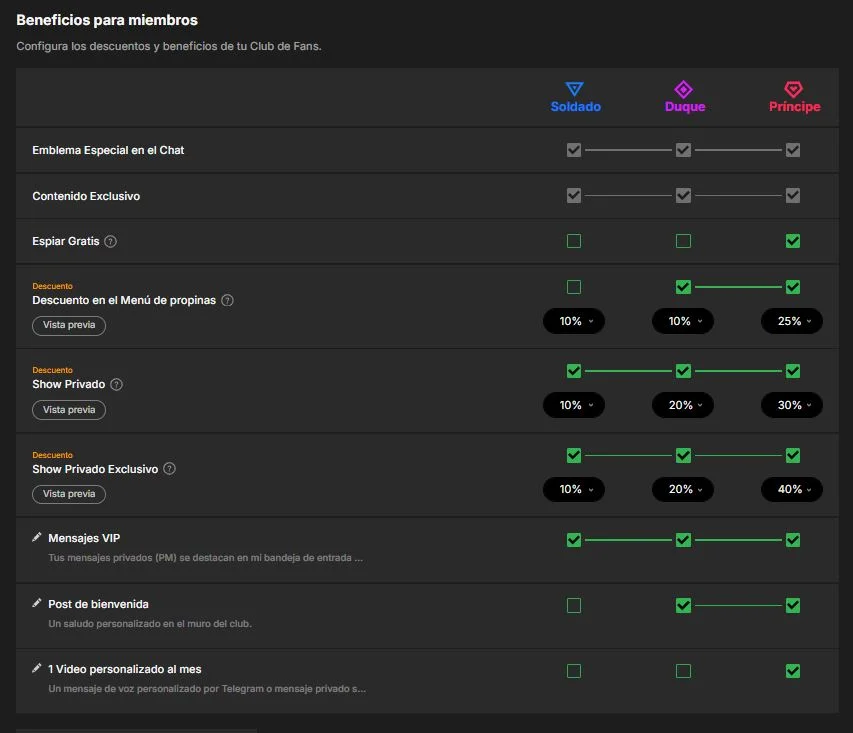Edit the 1 Video personalizado al mes benefit
The image size is (853, 733).
click(x=36, y=668)
